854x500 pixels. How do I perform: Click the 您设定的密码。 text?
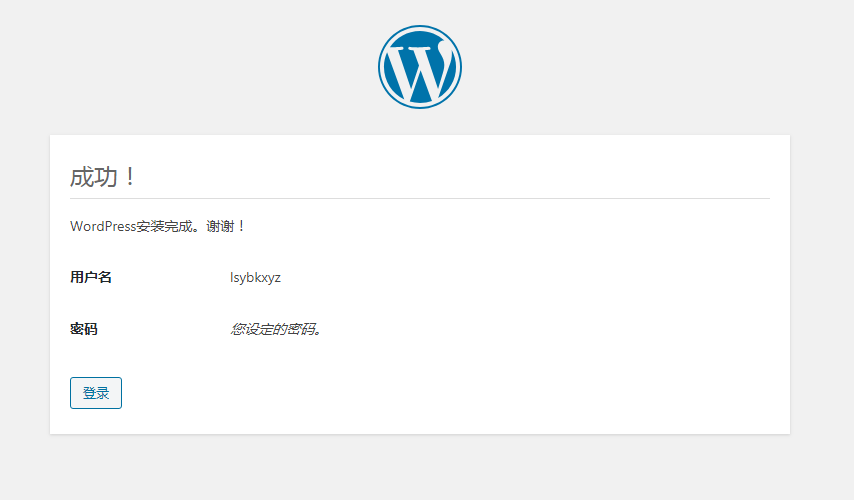(276, 329)
